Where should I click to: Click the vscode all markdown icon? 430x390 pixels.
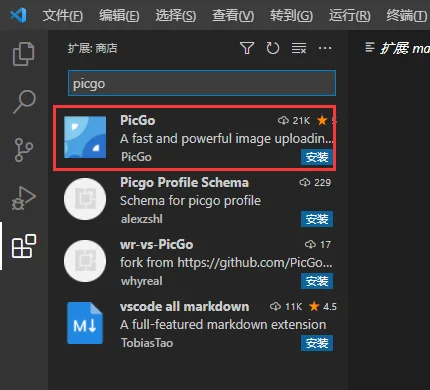click(85, 323)
